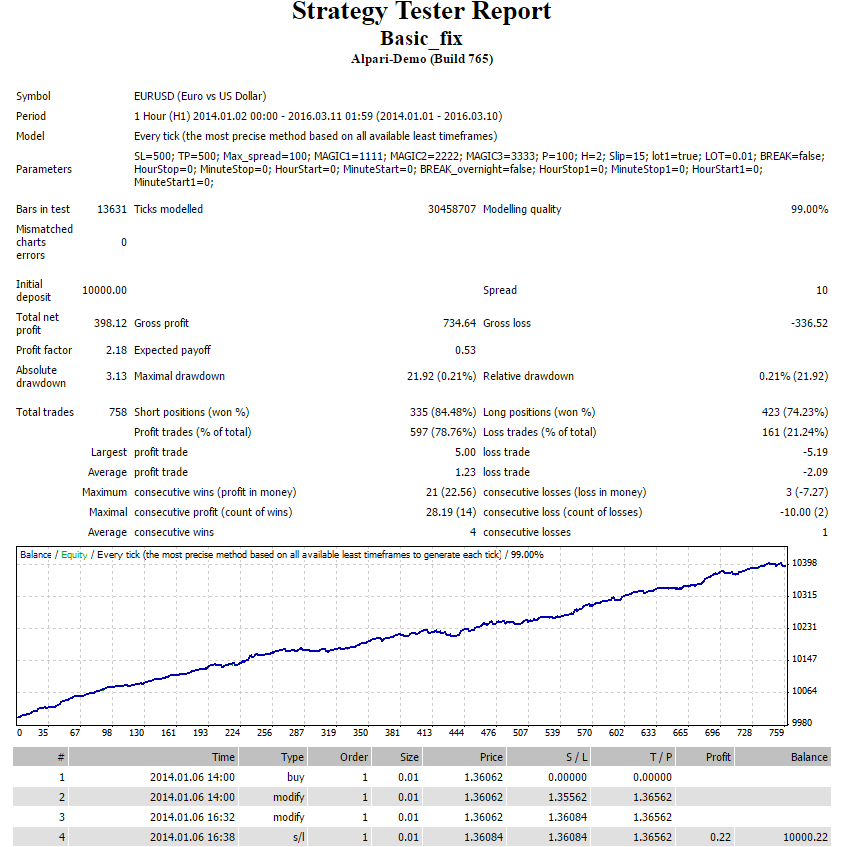This screenshot has height=847, width=855.
Task: Select Total net profit value 398.12
Action: (x=110, y=323)
